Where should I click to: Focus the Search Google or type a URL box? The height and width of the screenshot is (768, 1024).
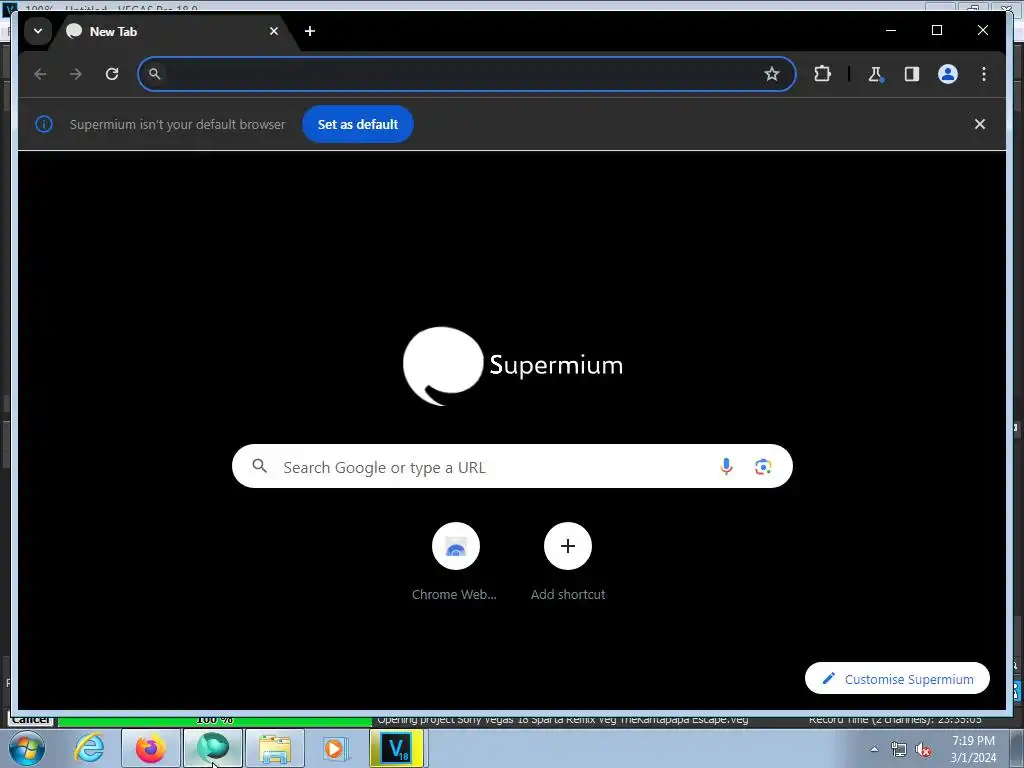coord(512,466)
